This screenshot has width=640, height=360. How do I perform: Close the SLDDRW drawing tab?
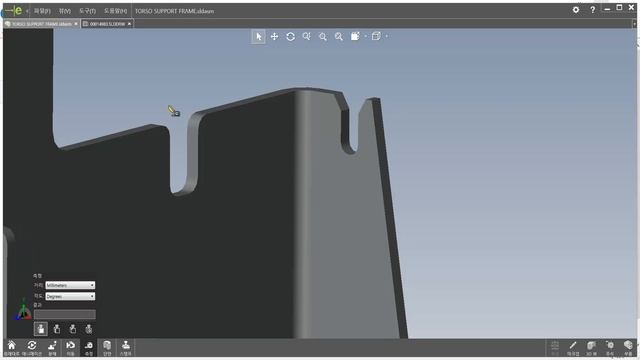129,24
